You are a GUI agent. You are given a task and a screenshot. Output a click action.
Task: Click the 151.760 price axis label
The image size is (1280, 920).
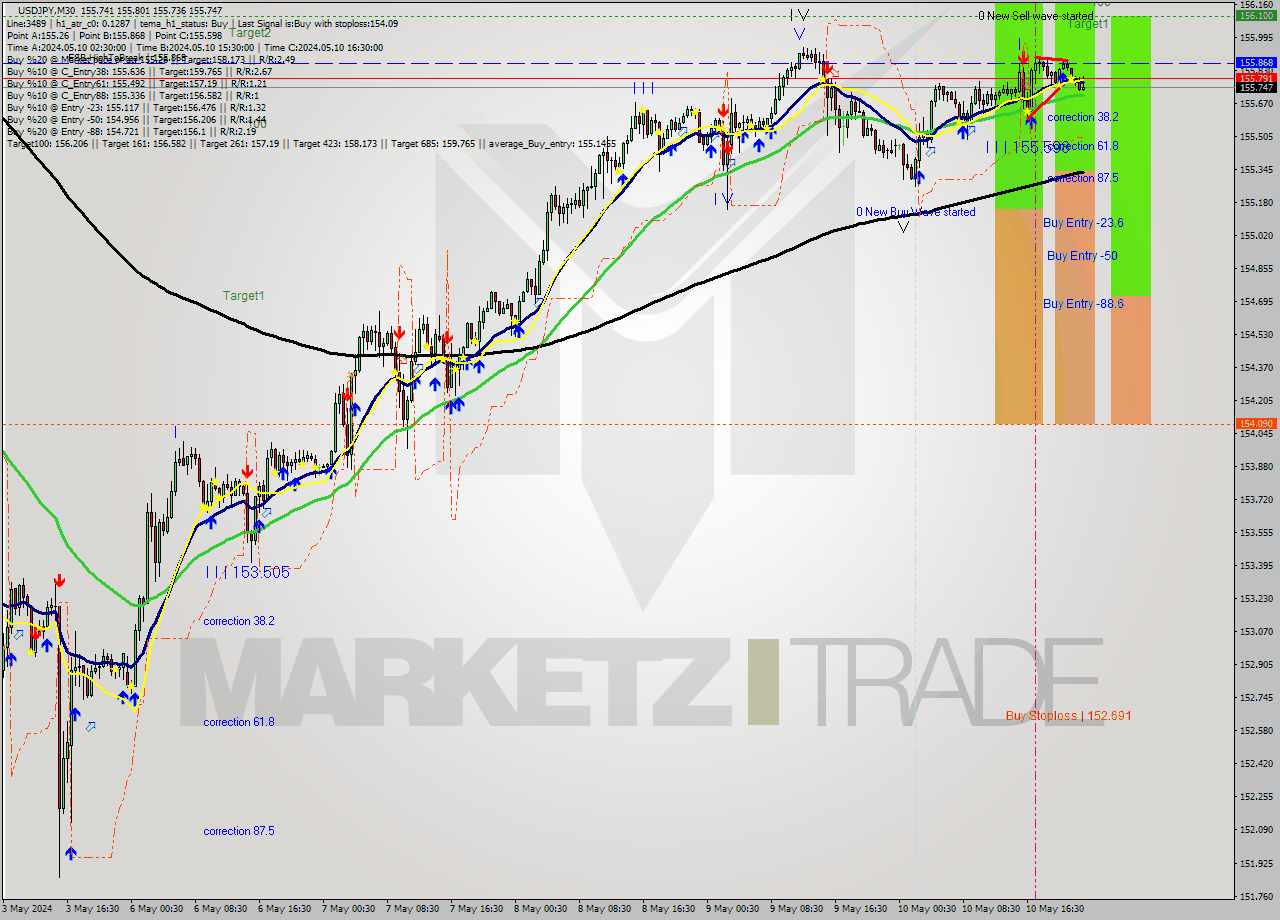click(x=1256, y=896)
